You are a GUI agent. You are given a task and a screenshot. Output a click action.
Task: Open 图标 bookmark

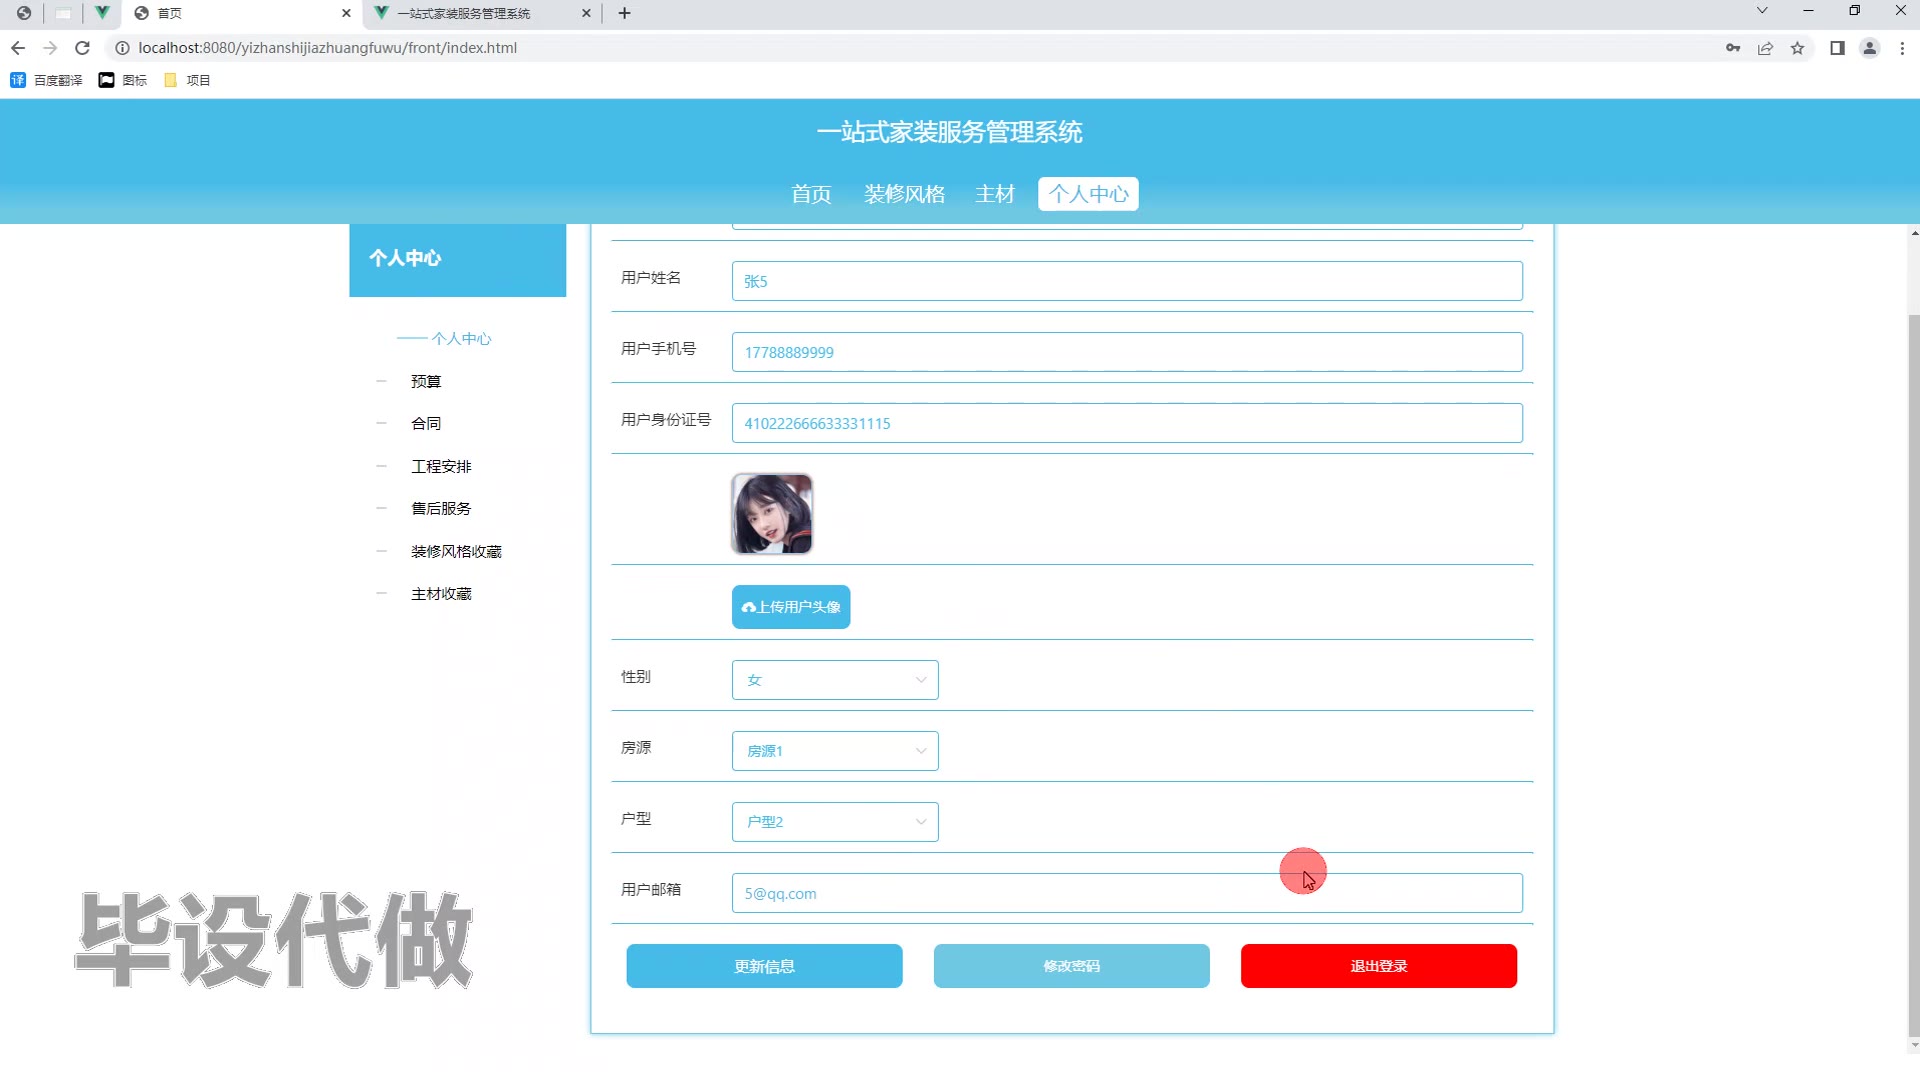coord(123,80)
